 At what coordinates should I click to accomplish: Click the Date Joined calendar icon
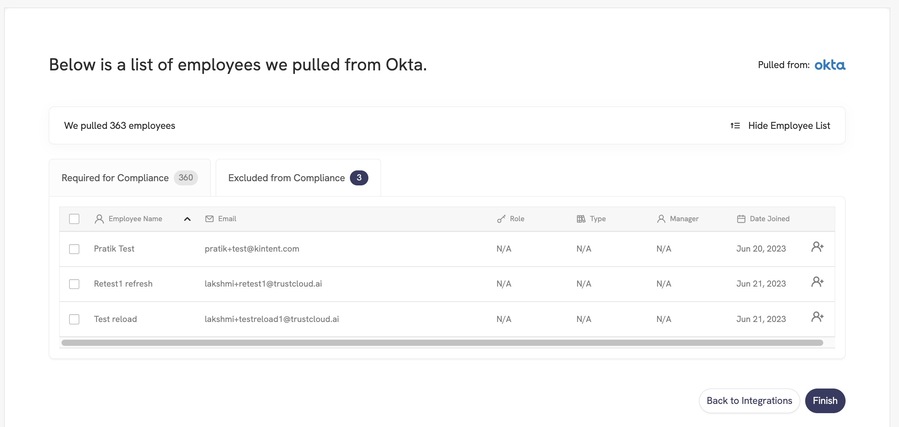[x=741, y=219]
